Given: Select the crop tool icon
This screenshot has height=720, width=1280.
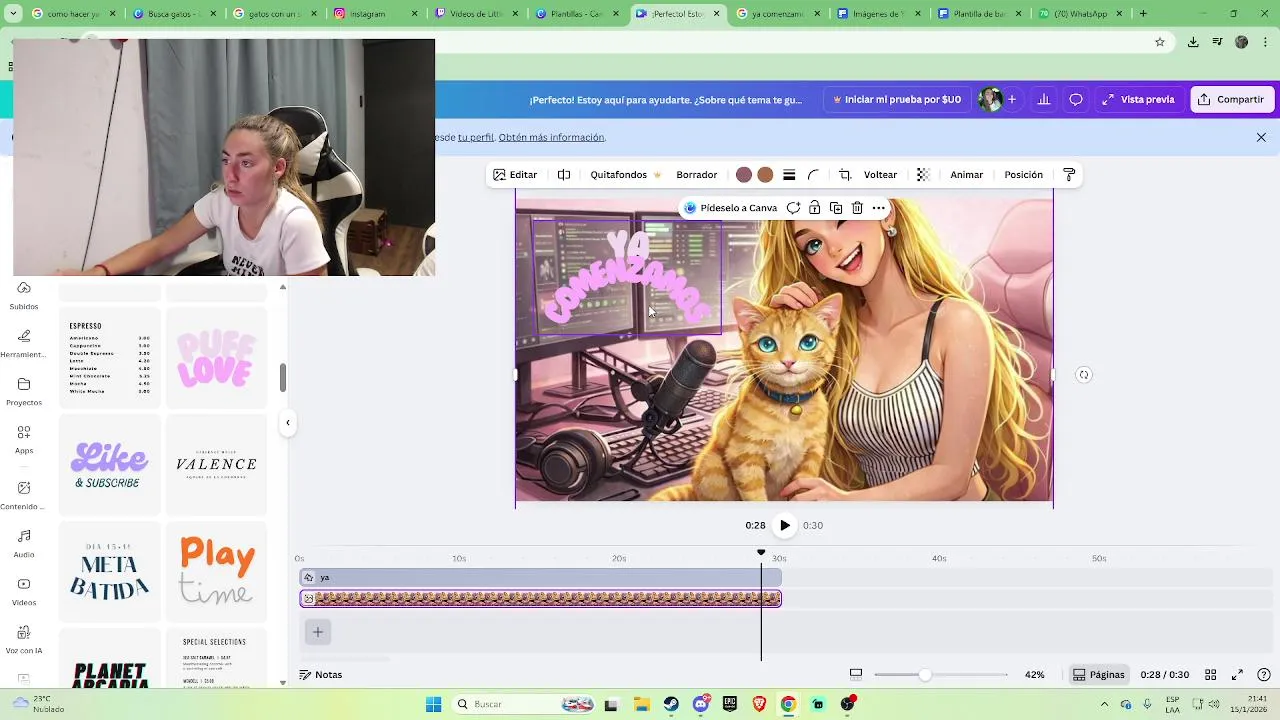Looking at the screenshot, I should click(x=845, y=175).
